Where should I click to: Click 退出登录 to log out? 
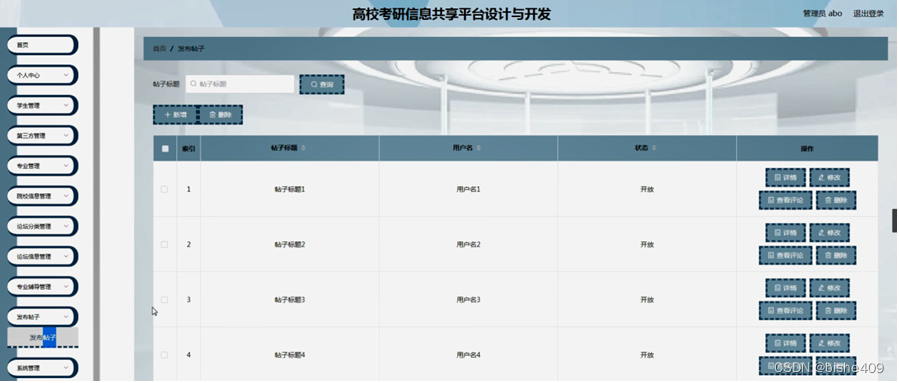(868, 14)
